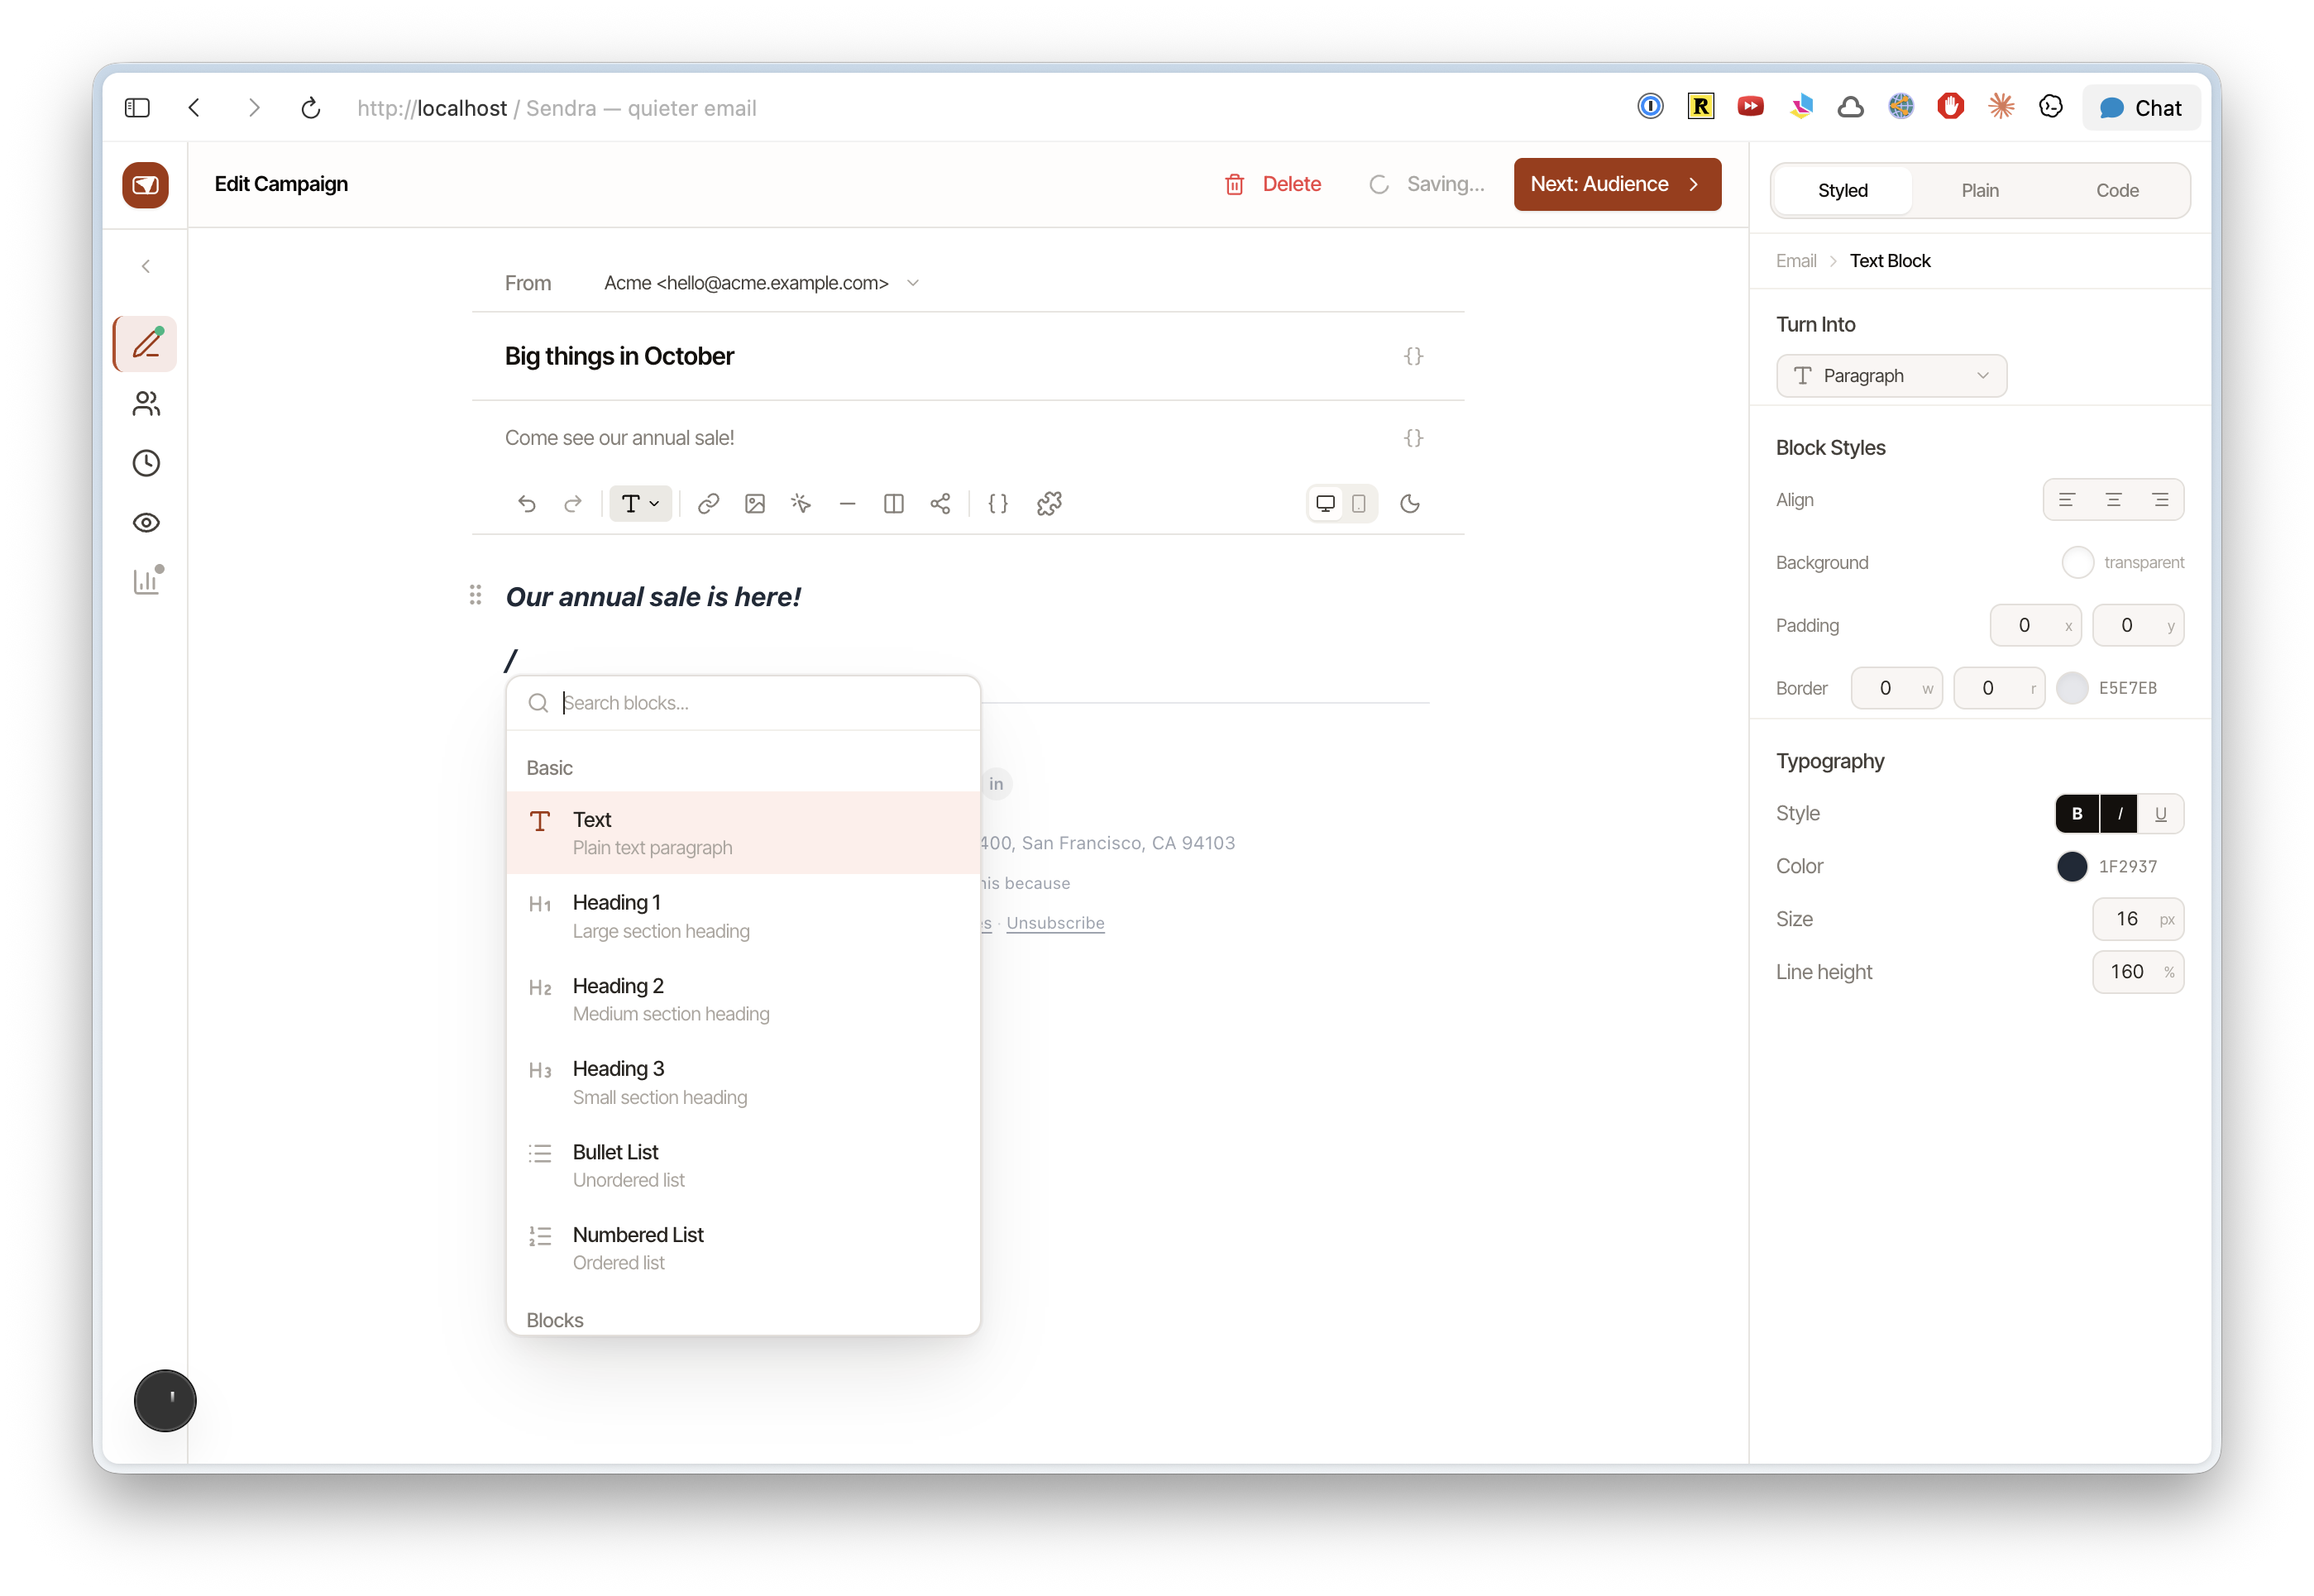2314x1596 pixels.
Task: Open the preview eye sidebar icon
Action: tap(146, 523)
